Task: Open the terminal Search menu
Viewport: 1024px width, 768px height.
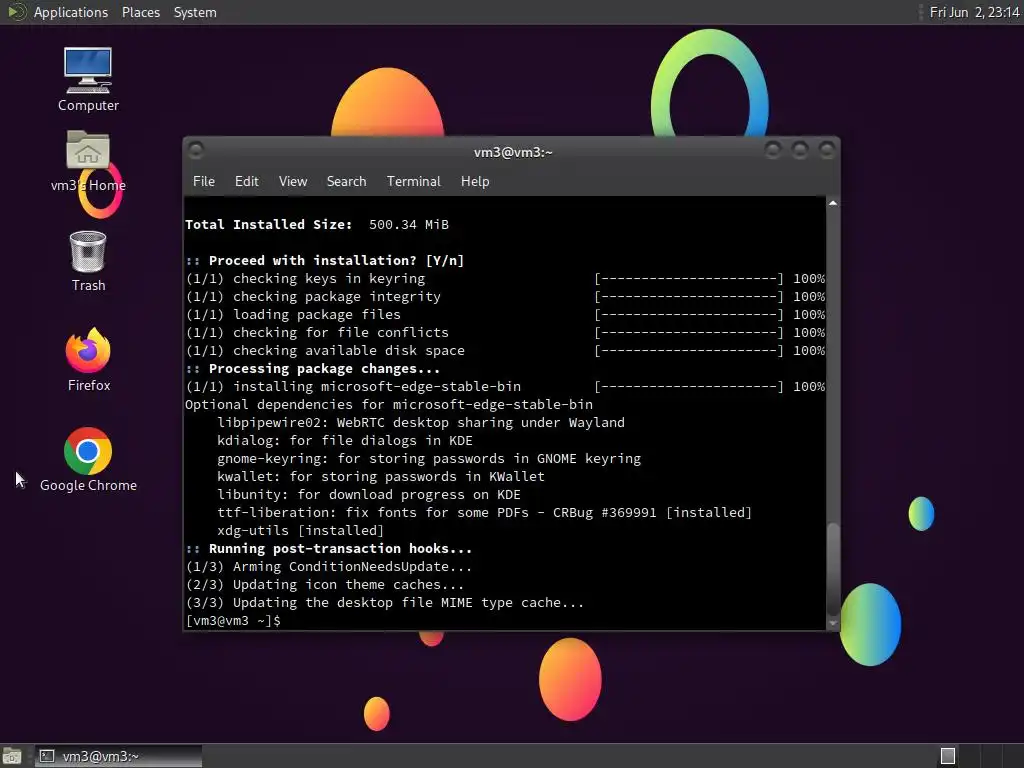Action: [346, 182]
